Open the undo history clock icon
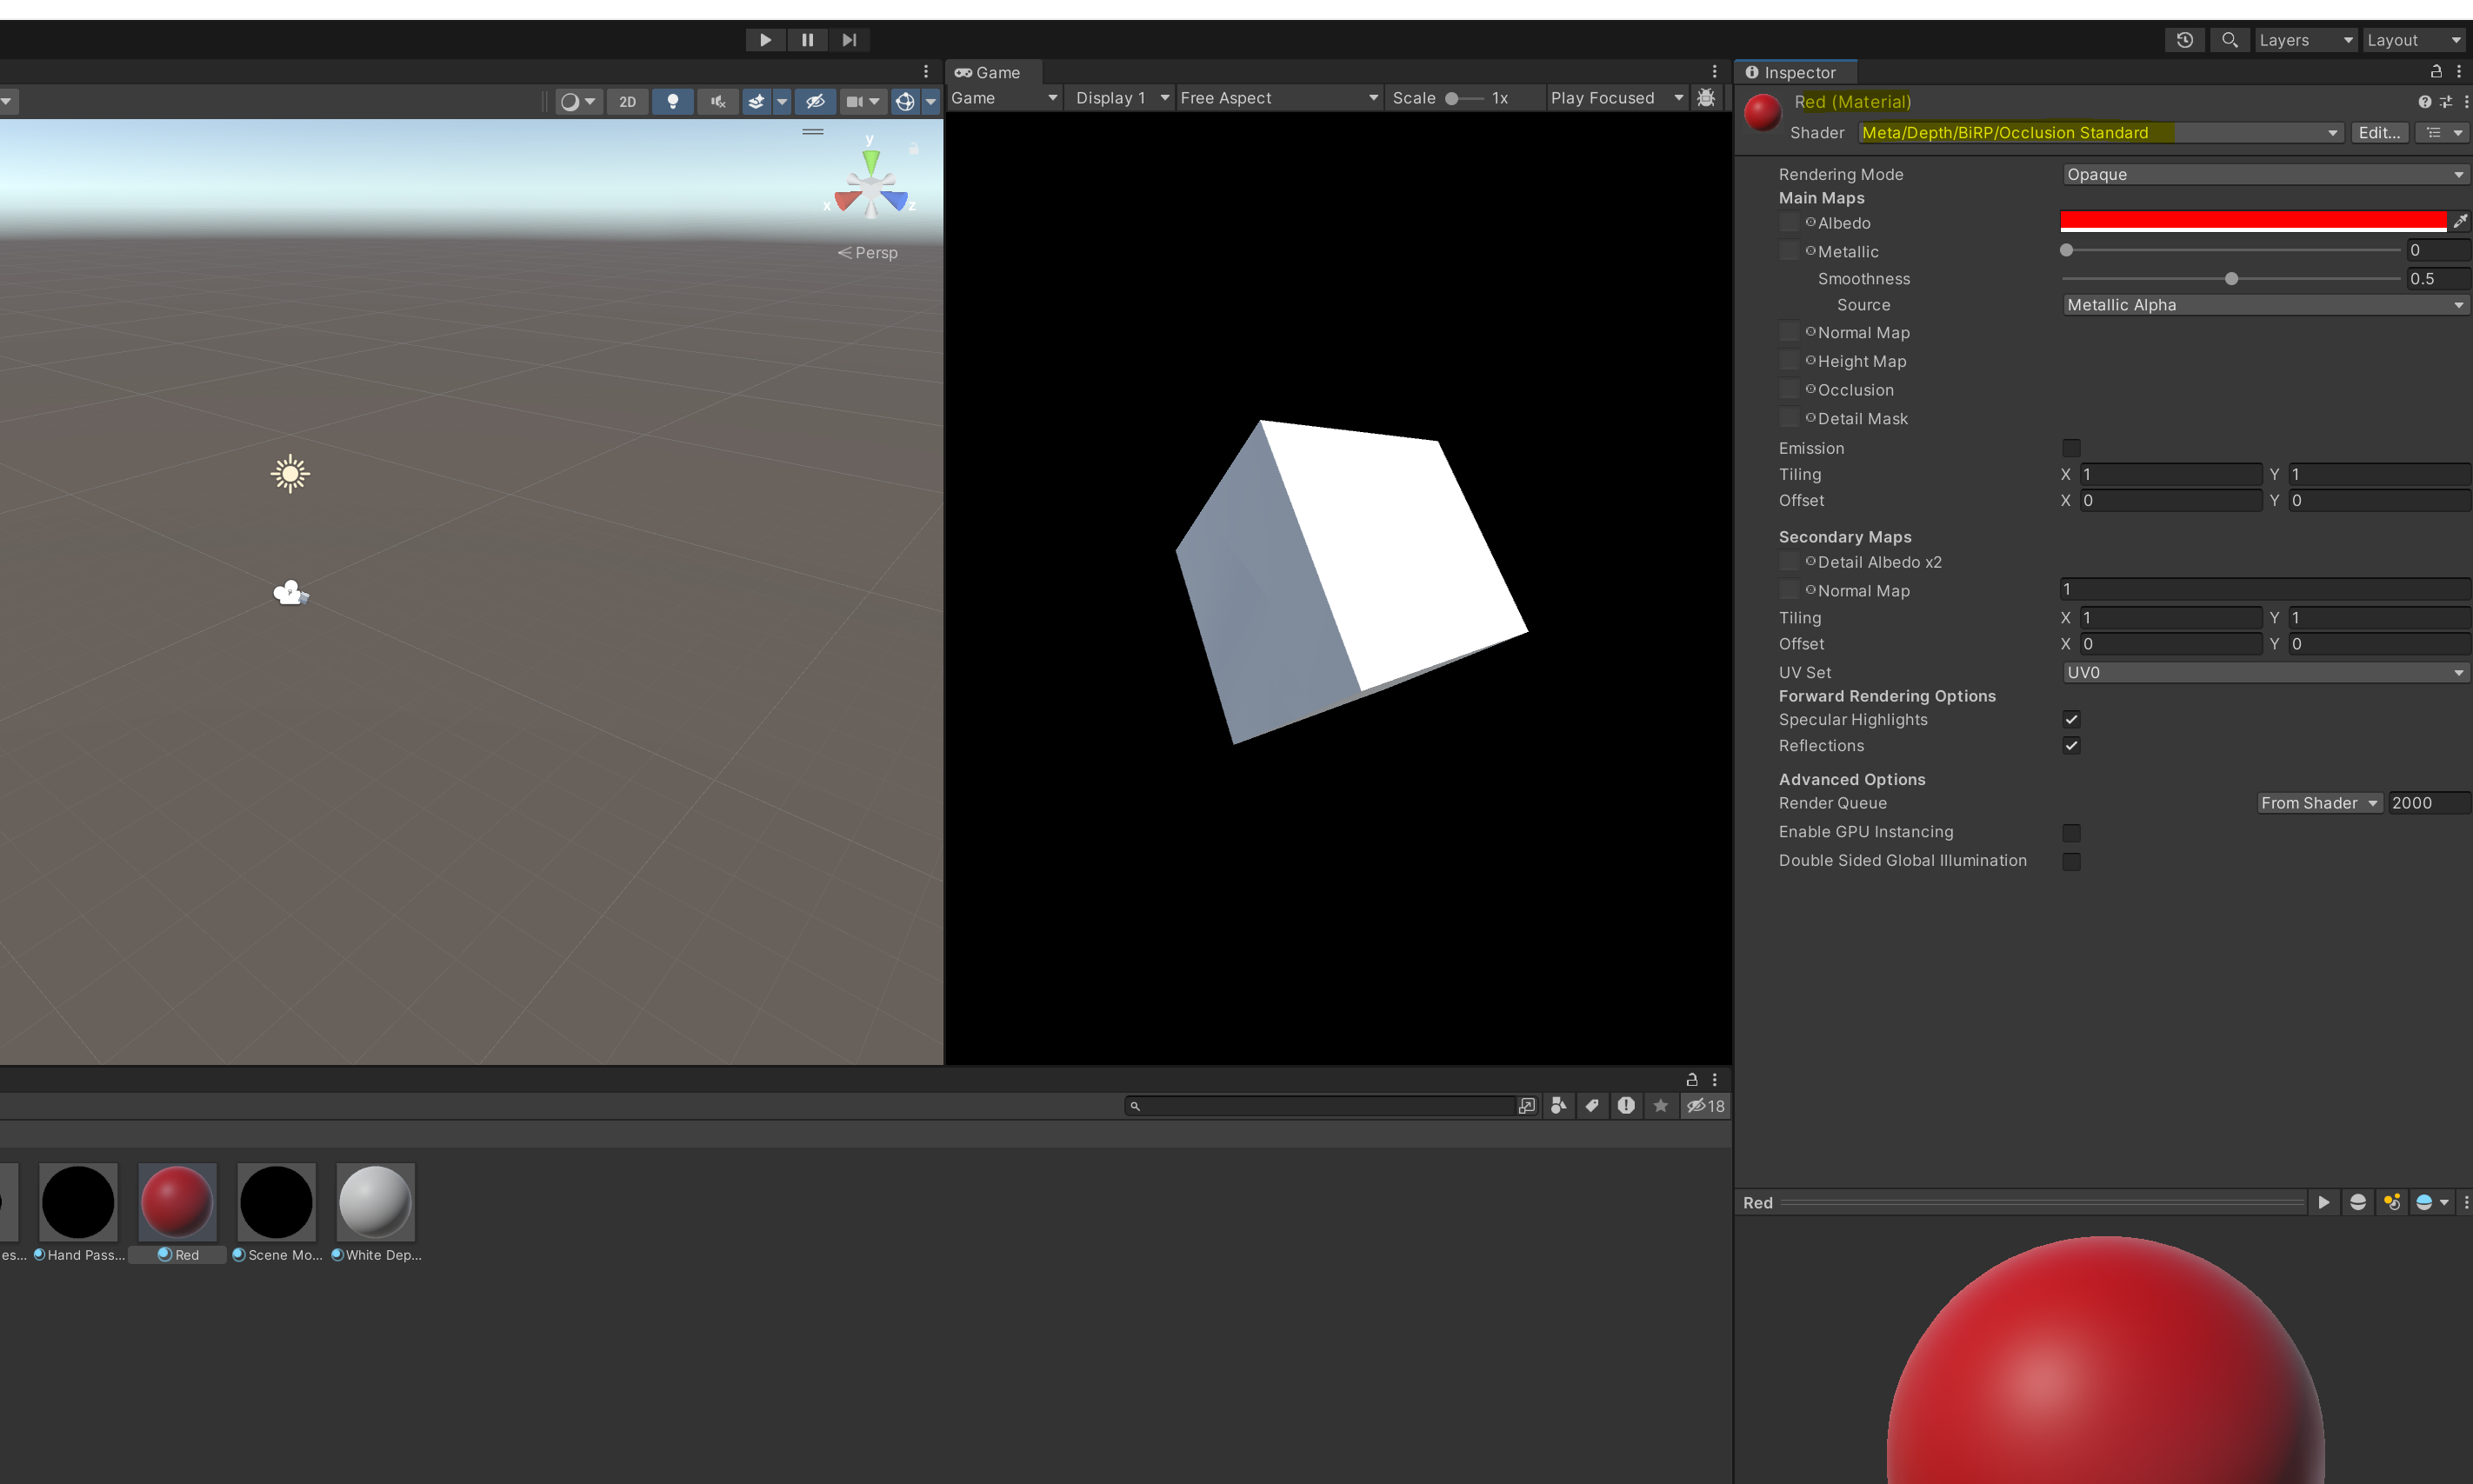 pyautogui.click(x=2185, y=40)
